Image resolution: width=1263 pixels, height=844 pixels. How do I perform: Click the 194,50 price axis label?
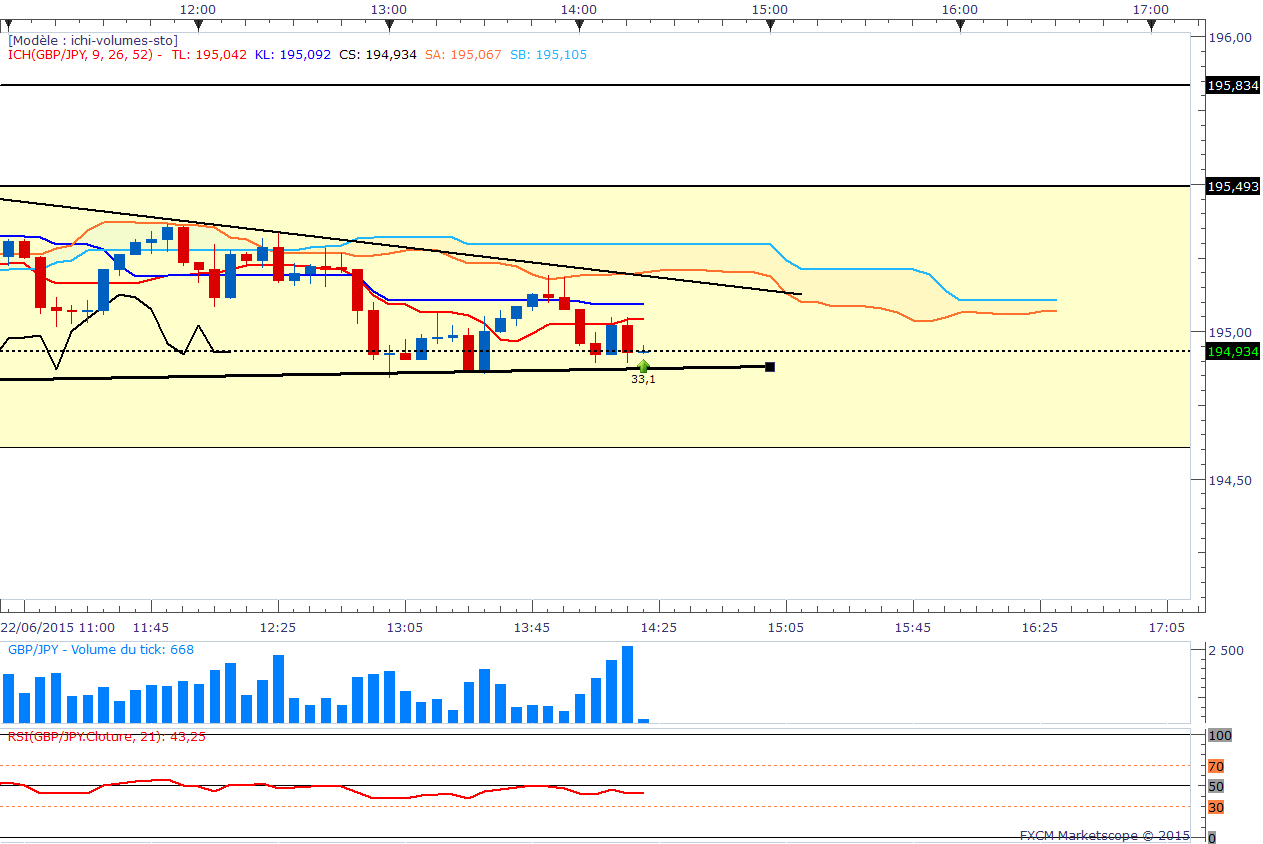coord(1231,480)
